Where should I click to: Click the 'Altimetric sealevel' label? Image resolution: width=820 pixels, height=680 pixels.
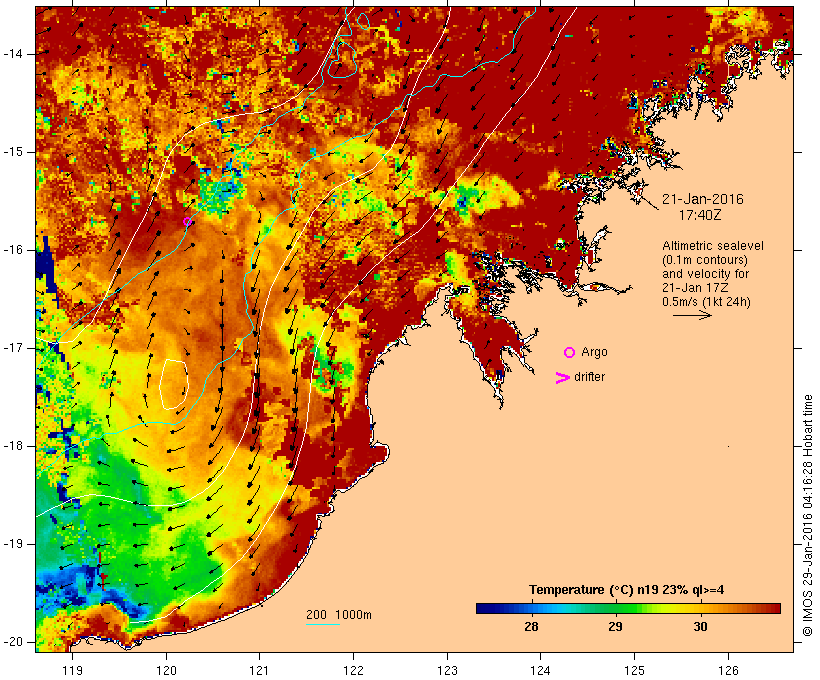713,246
